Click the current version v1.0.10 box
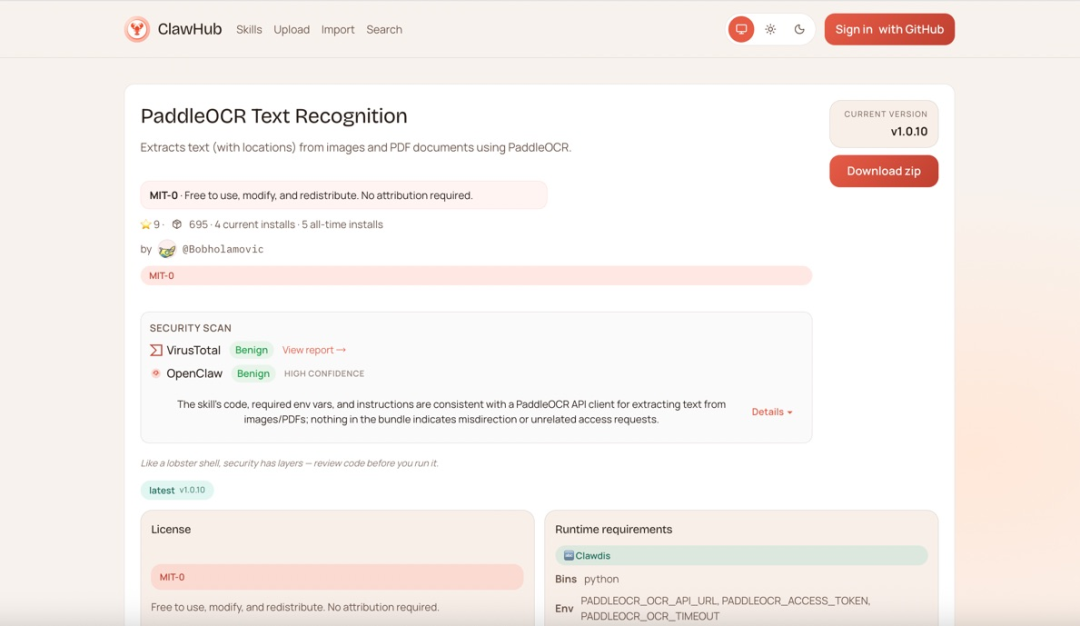 click(x=884, y=124)
